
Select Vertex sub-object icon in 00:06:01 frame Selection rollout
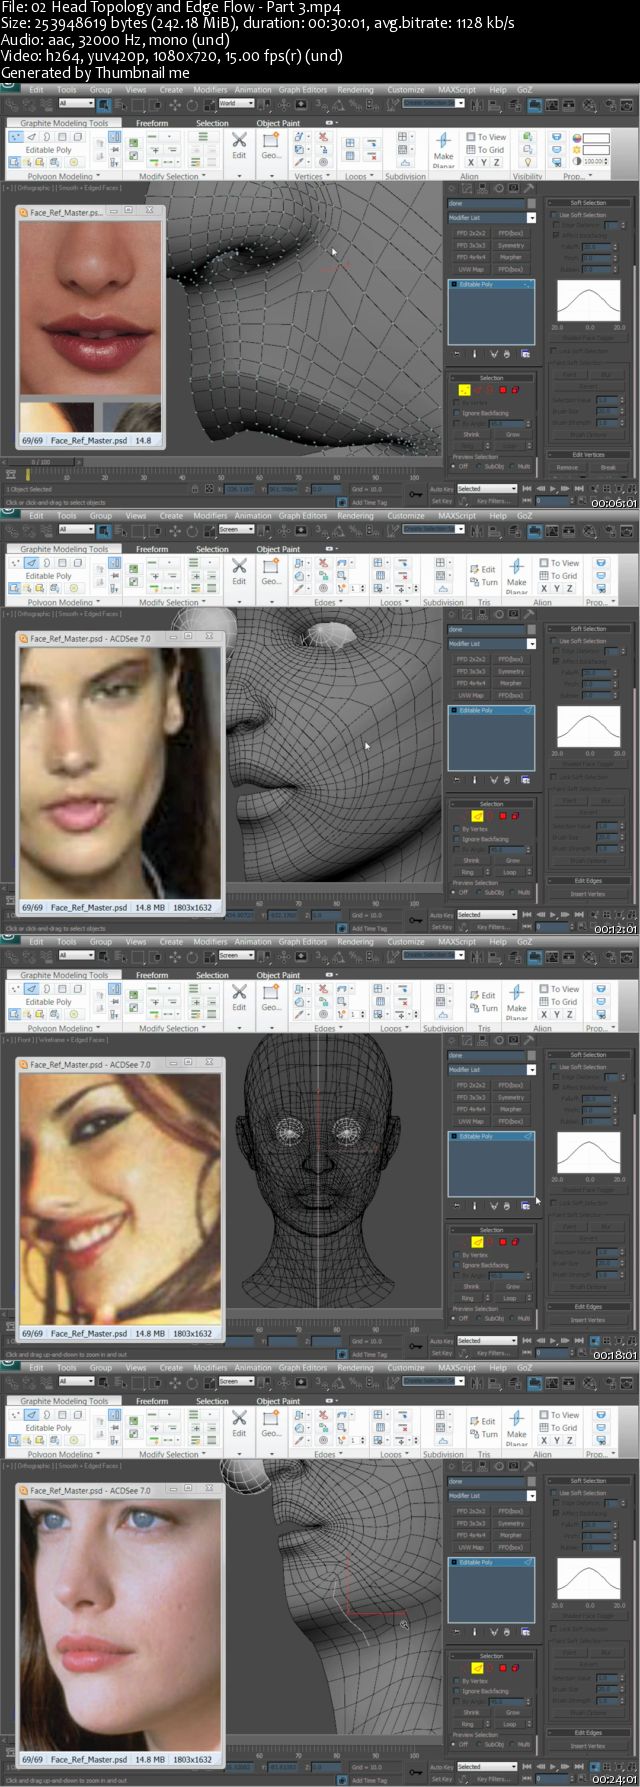click(464, 390)
